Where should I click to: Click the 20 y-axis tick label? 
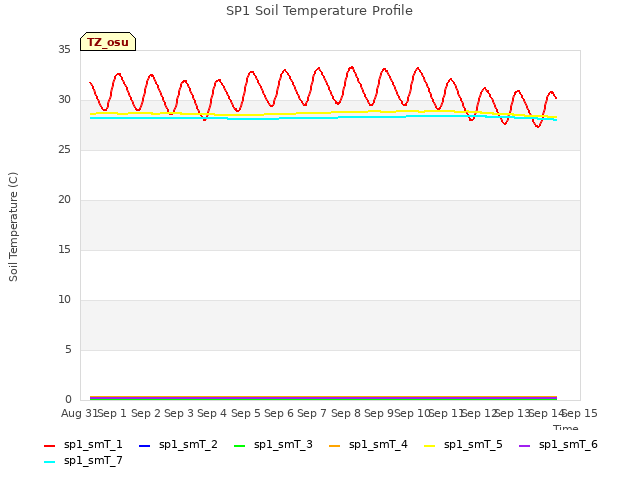pyautogui.click(x=64, y=200)
